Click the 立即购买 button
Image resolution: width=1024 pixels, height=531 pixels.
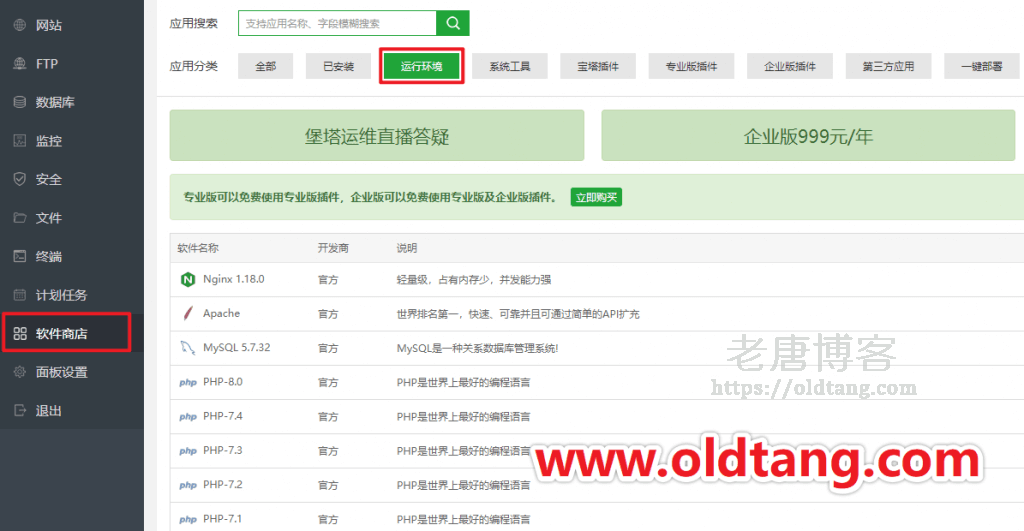click(596, 198)
